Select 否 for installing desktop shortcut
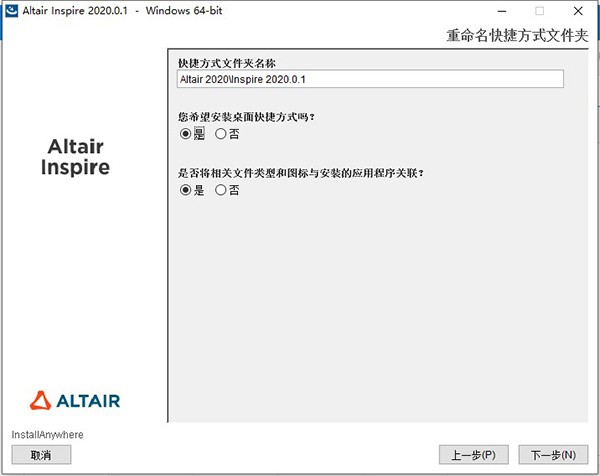Screen dimensions: 600x476 pos(221,134)
